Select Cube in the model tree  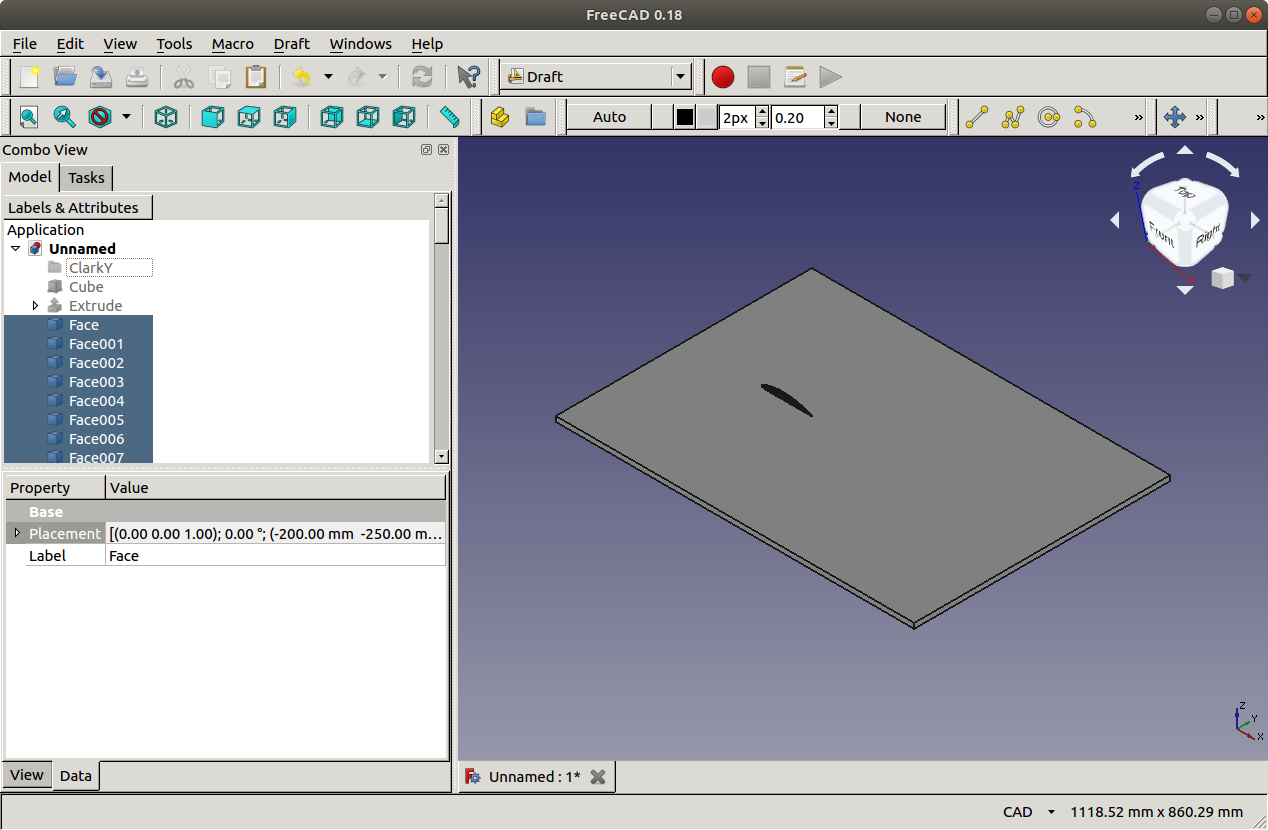[x=86, y=287]
